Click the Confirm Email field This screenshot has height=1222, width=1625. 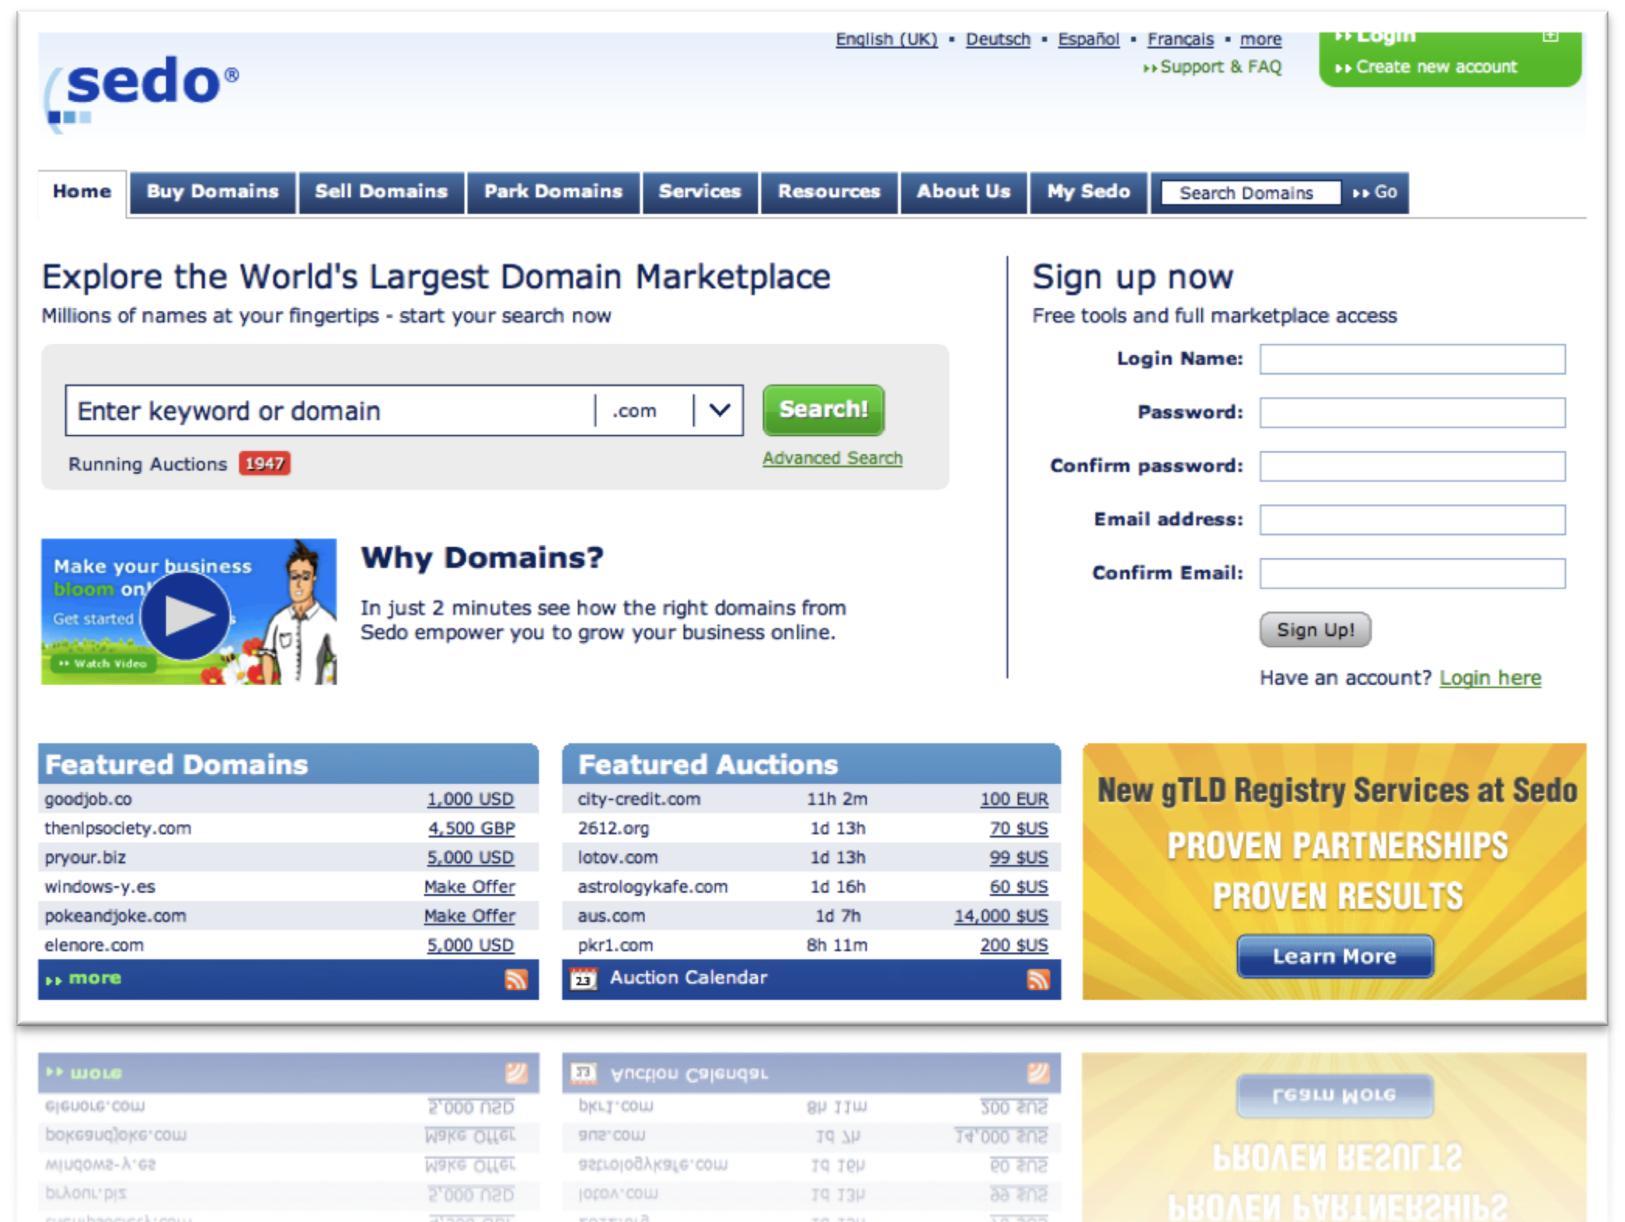1412,573
